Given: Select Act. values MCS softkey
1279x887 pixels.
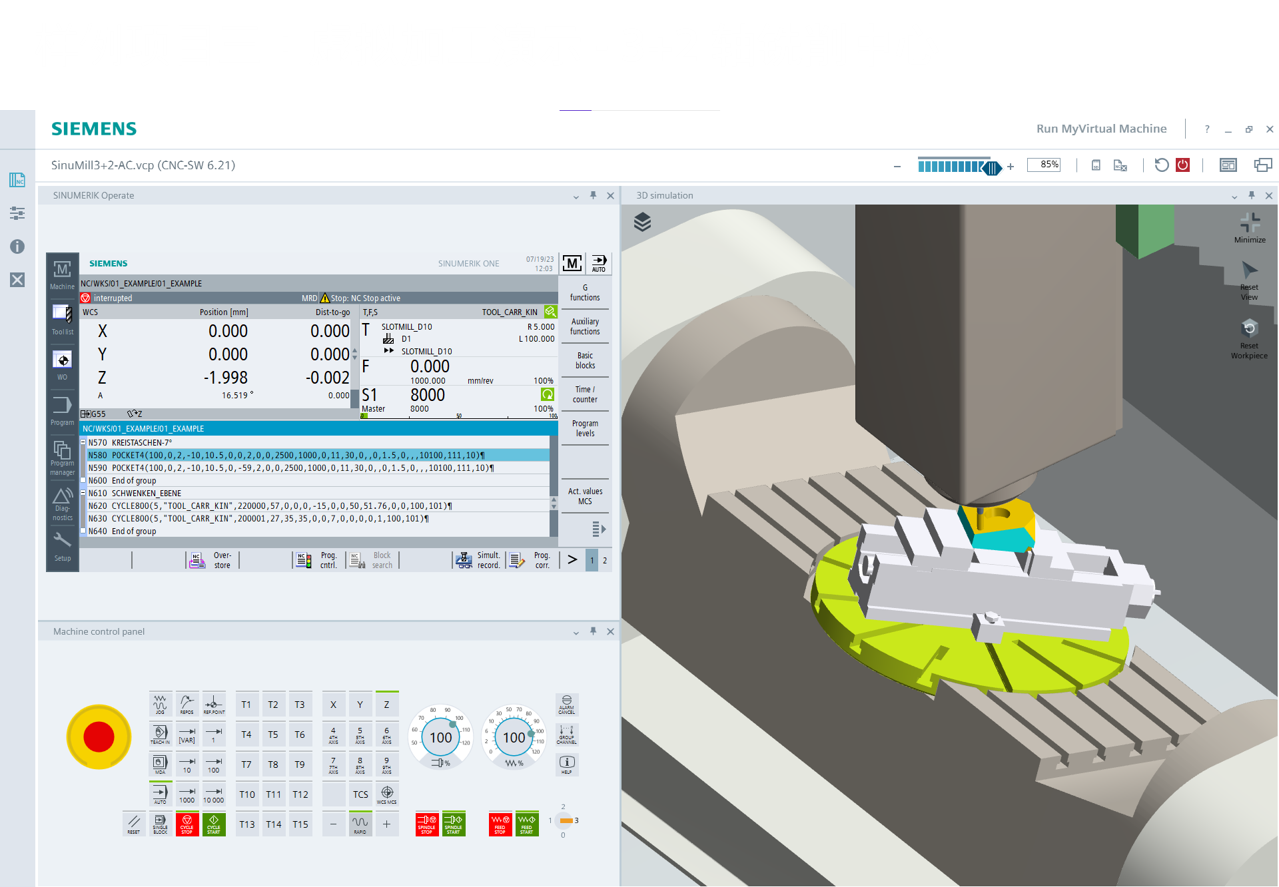Looking at the screenshot, I should click(585, 496).
